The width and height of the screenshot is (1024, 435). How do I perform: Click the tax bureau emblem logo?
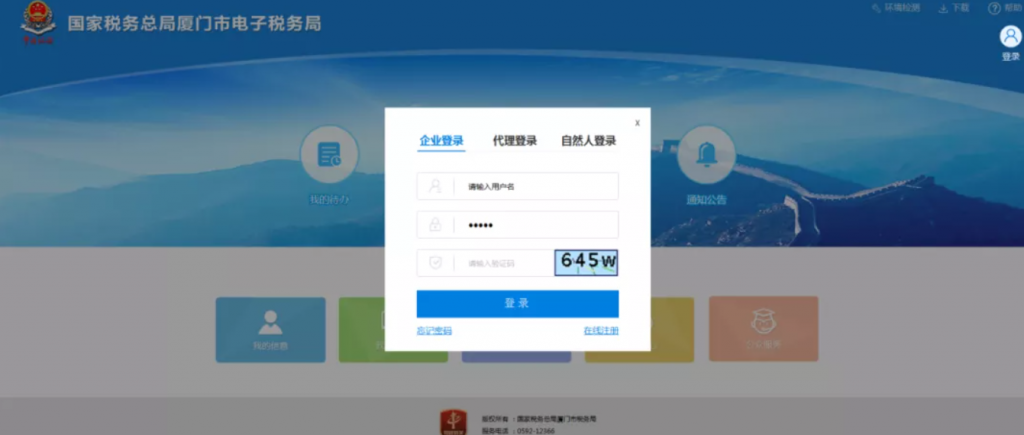click(x=38, y=24)
